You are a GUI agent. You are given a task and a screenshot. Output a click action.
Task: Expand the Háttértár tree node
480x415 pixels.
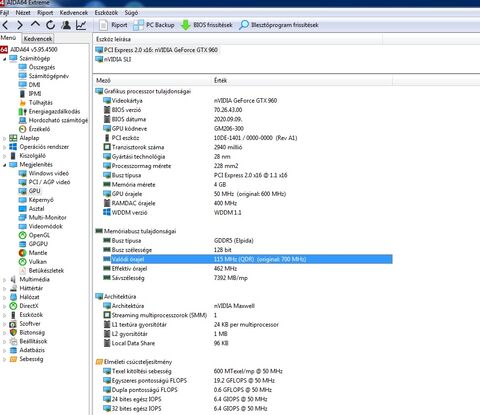tap(5, 288)
